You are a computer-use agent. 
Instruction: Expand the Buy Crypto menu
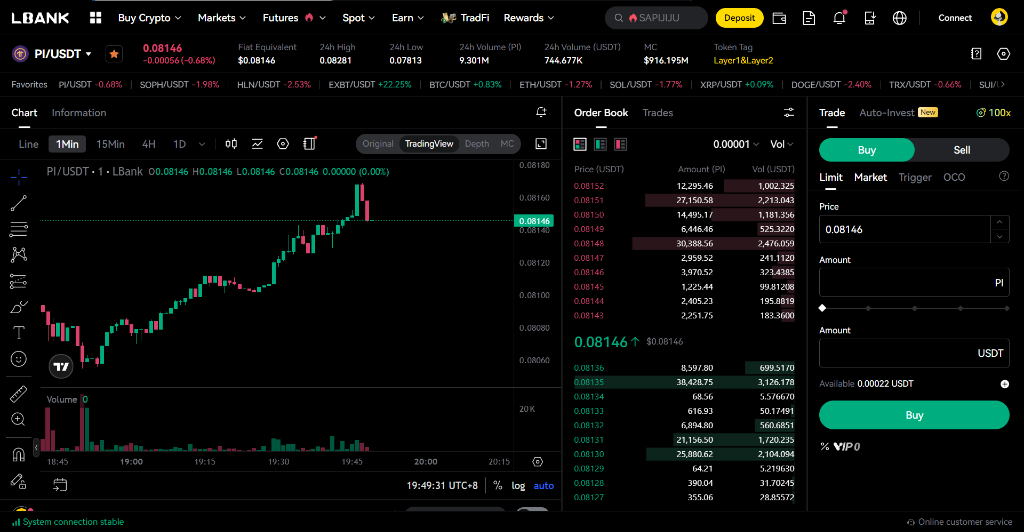click(150, 18)
